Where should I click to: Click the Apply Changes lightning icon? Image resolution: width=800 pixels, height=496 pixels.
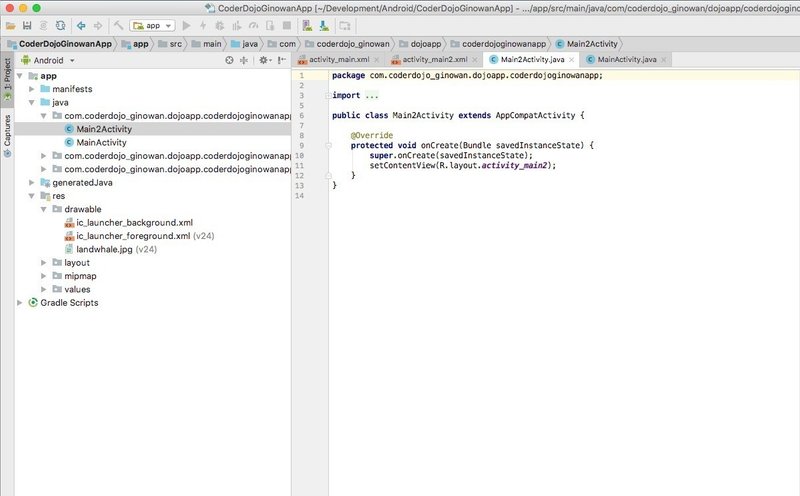click(203, 26)
